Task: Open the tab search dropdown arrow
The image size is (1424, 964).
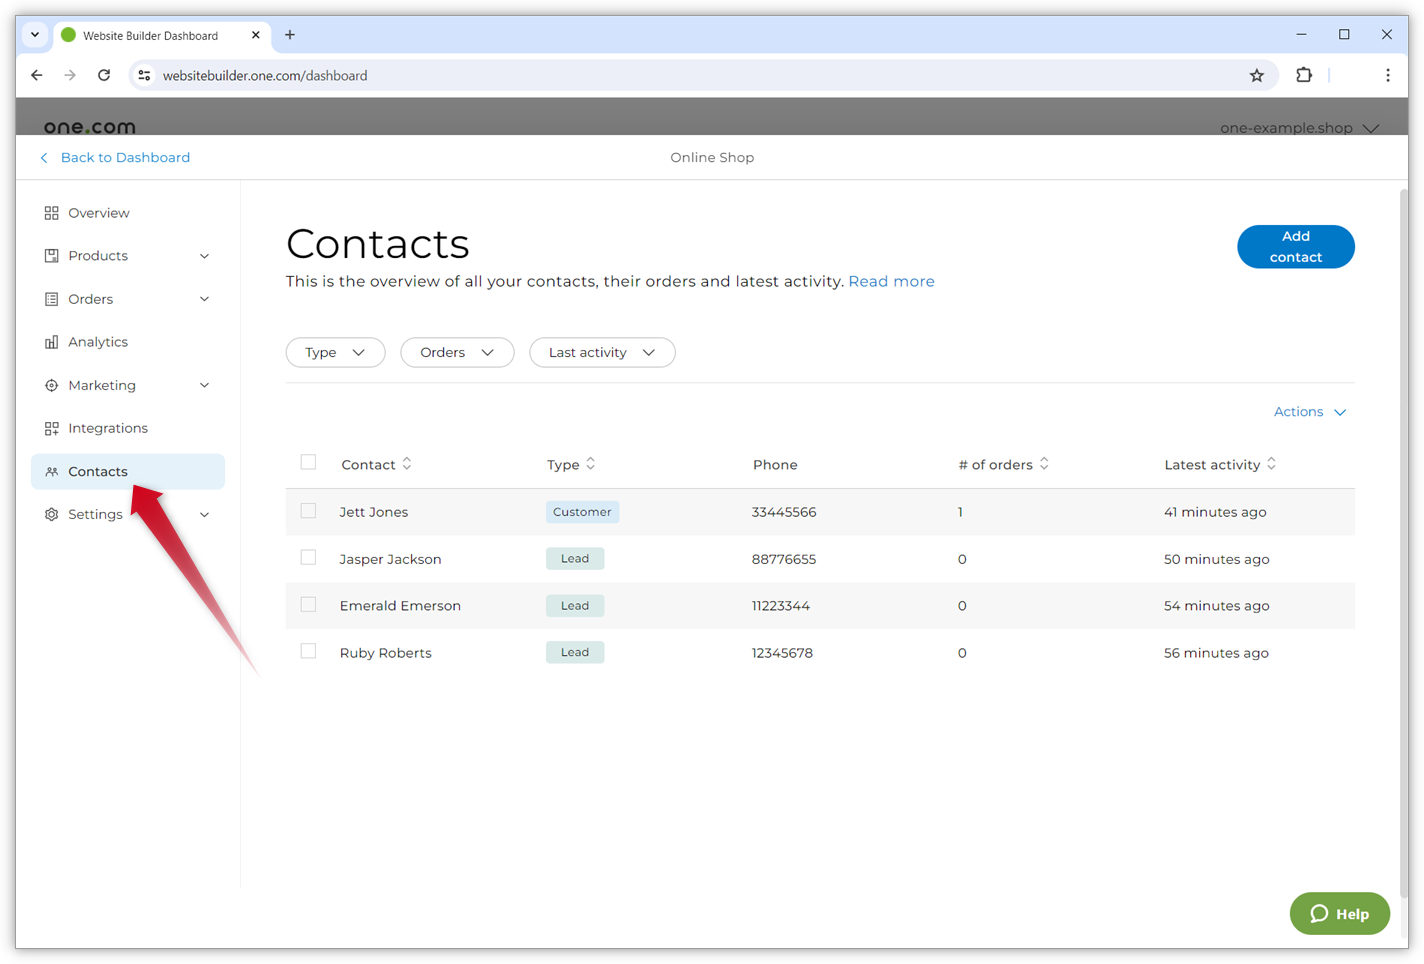Action: [x=35, y=35]
